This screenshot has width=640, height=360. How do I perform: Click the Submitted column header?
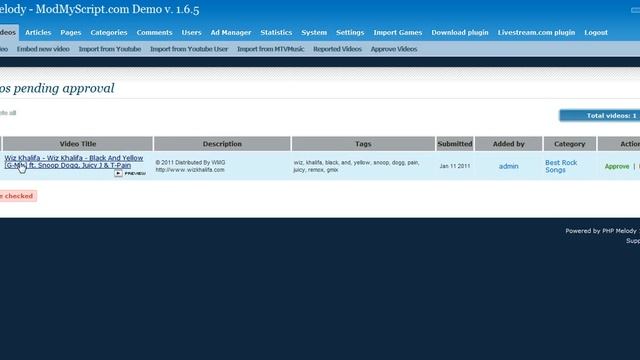pos(455,144)
